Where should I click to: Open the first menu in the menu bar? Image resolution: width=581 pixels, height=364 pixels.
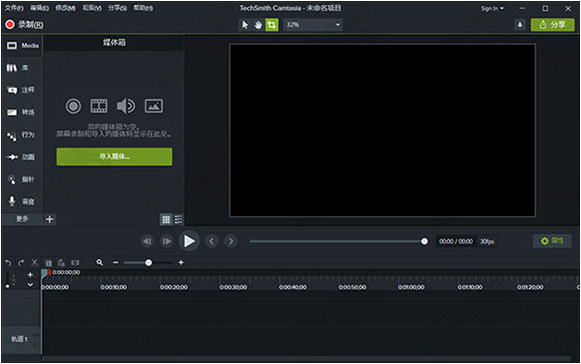pos(14,8)
